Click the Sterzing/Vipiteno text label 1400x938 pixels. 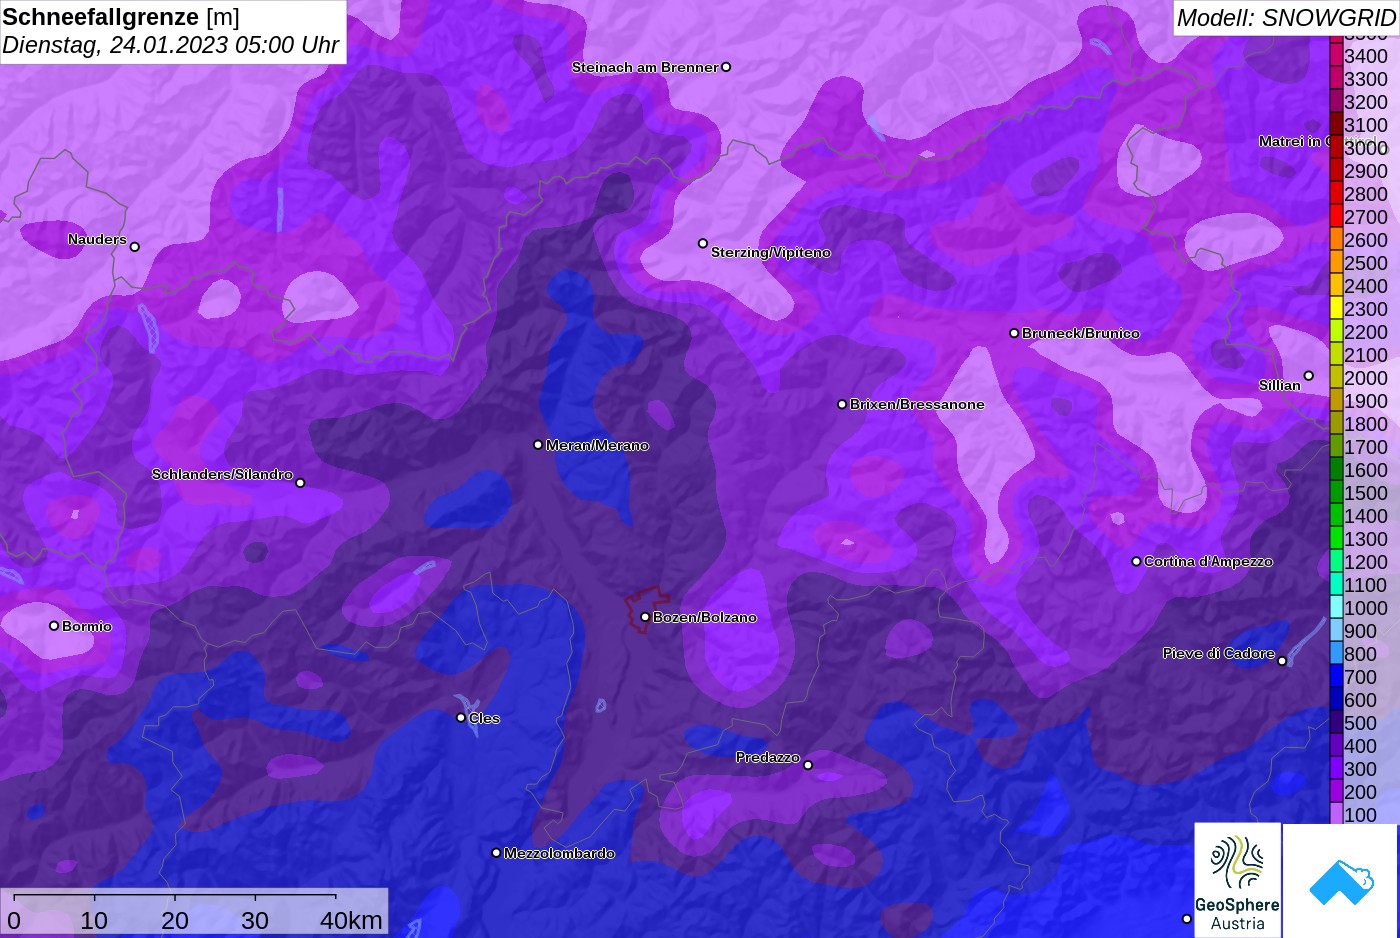(771, 252)
